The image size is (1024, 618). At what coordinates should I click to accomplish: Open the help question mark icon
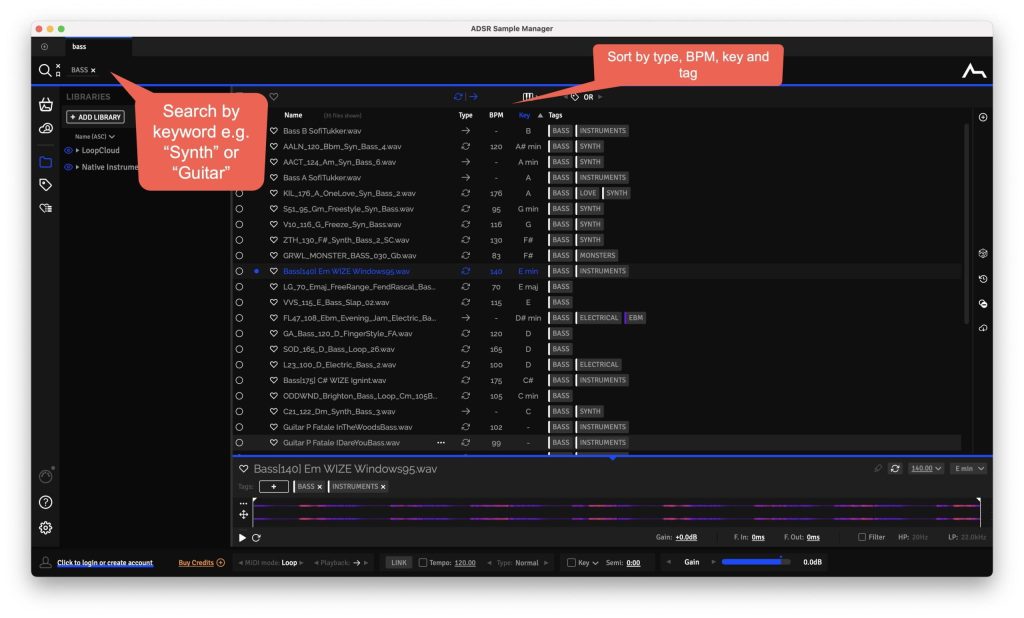[45, 502]
